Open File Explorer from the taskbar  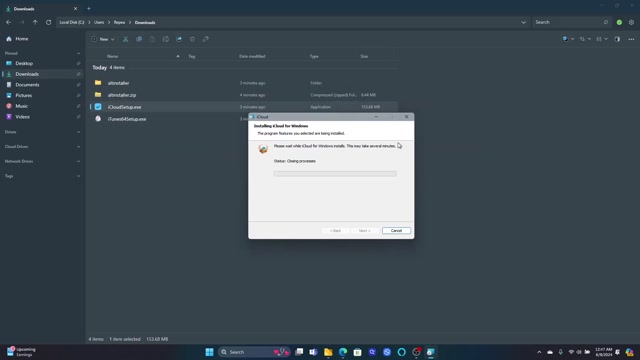(x=328, y=352)
